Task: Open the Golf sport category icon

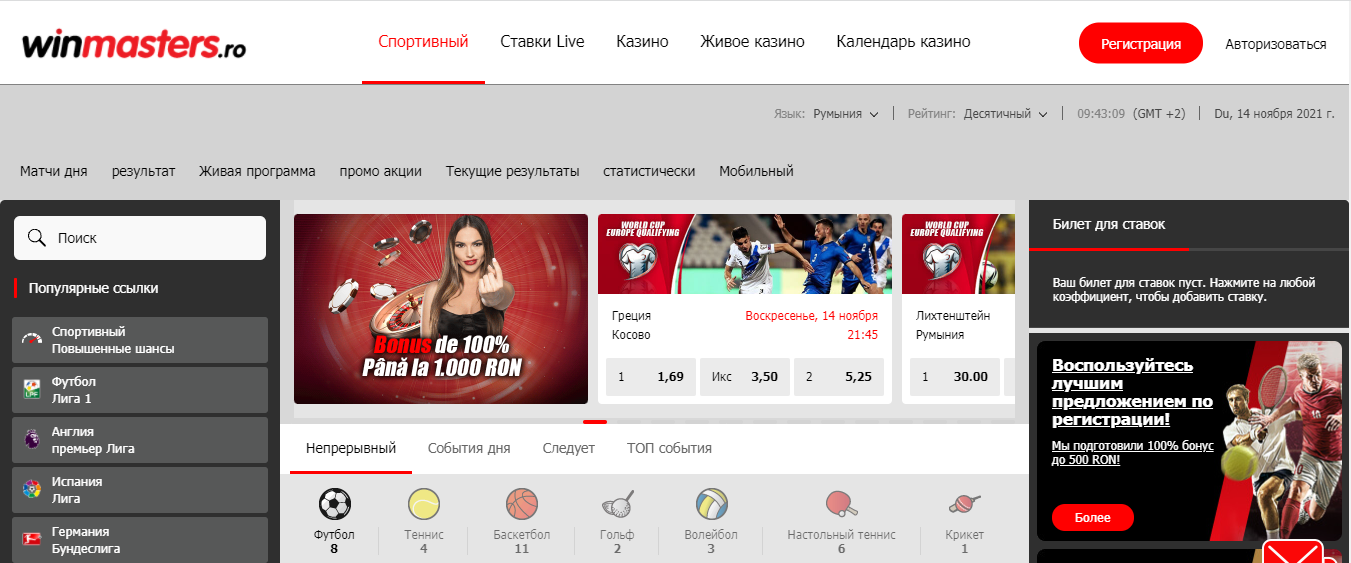Action: coord(617,504)
